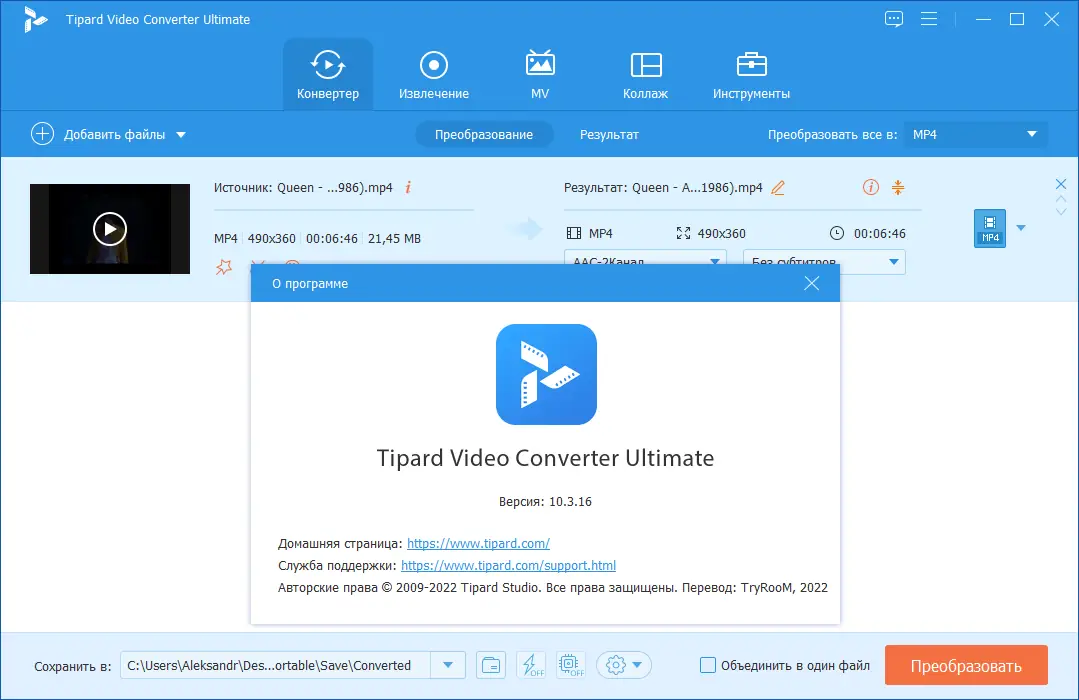Open the Конвертер tab

coord(328,74)
